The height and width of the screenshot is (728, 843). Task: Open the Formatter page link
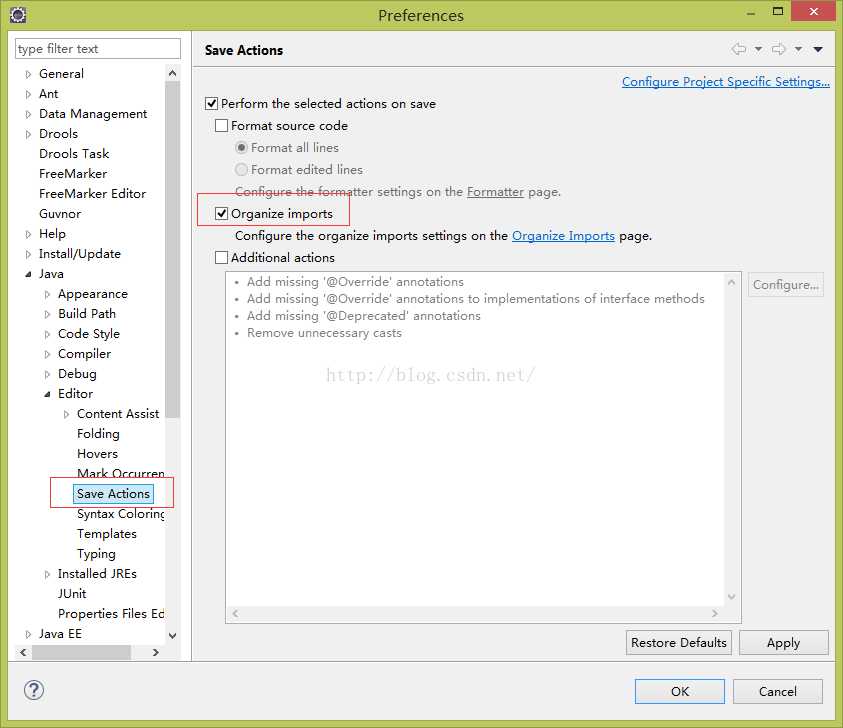(495, 192)
